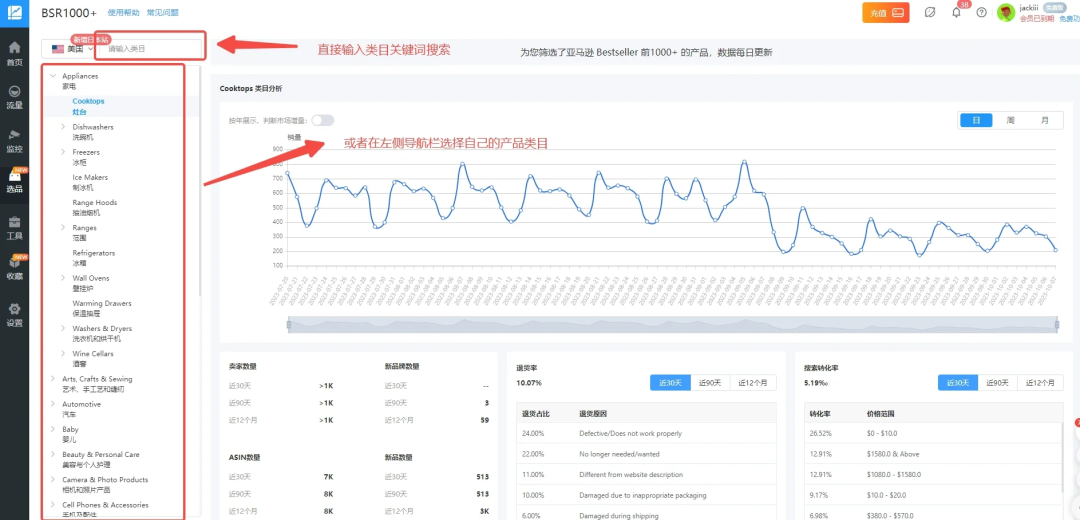Select 近90天 in 退货率 panel
Screen dimensions: 1080x520
pyautogui.click(x=710, y=382)
